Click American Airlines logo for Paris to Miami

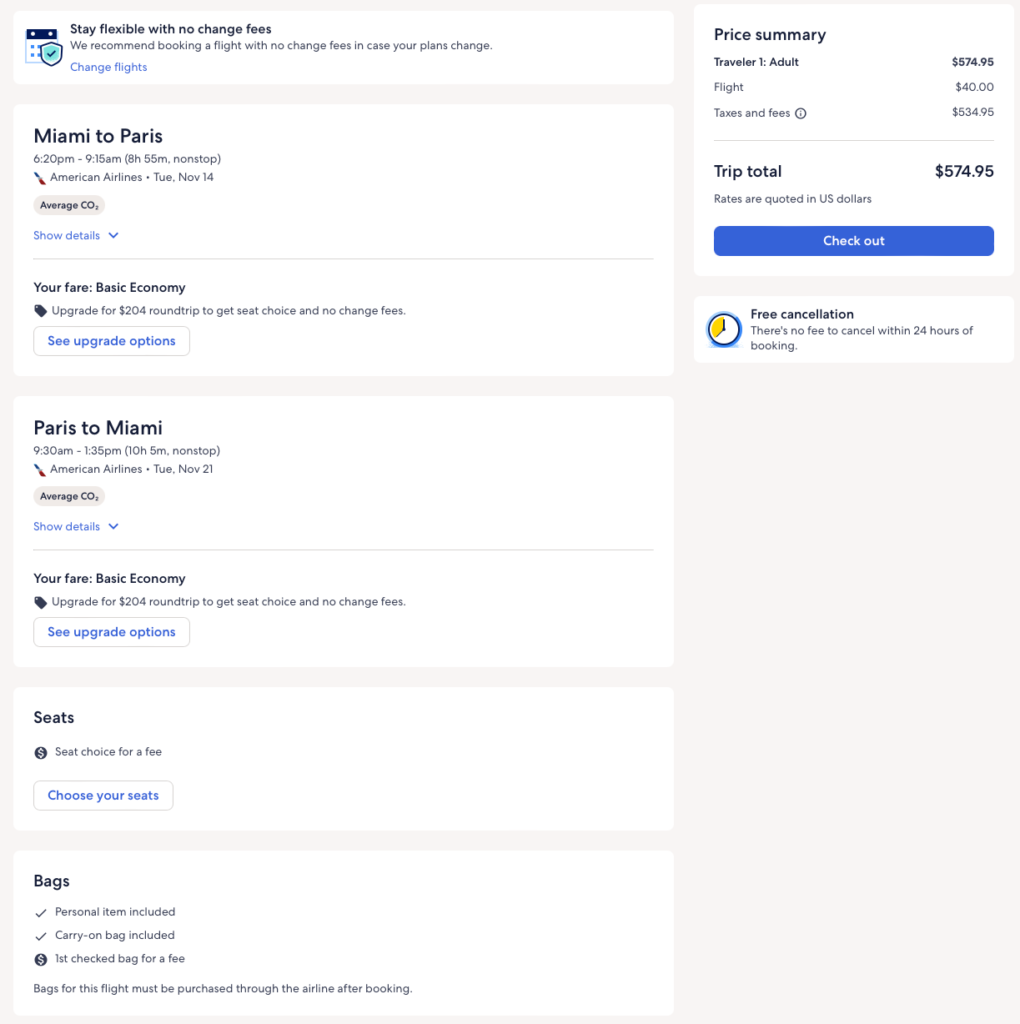click(40, 469)
